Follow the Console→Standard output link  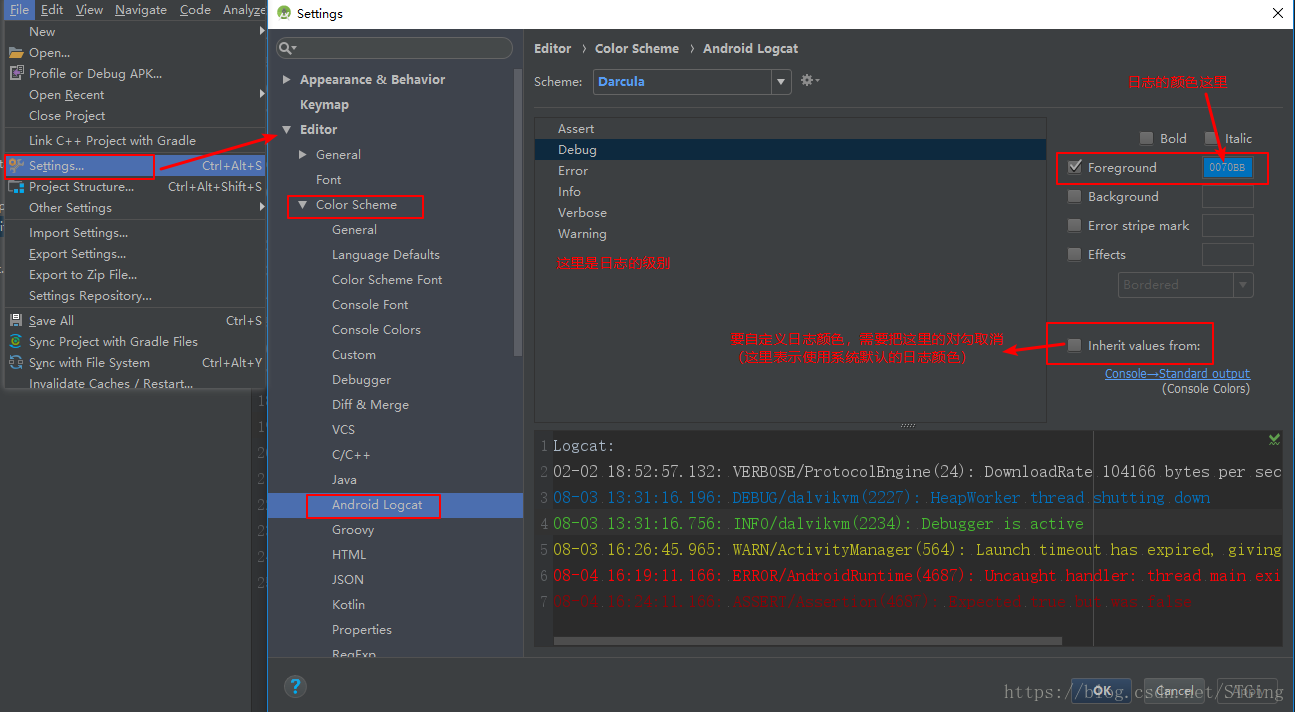tap(1177, 374)
